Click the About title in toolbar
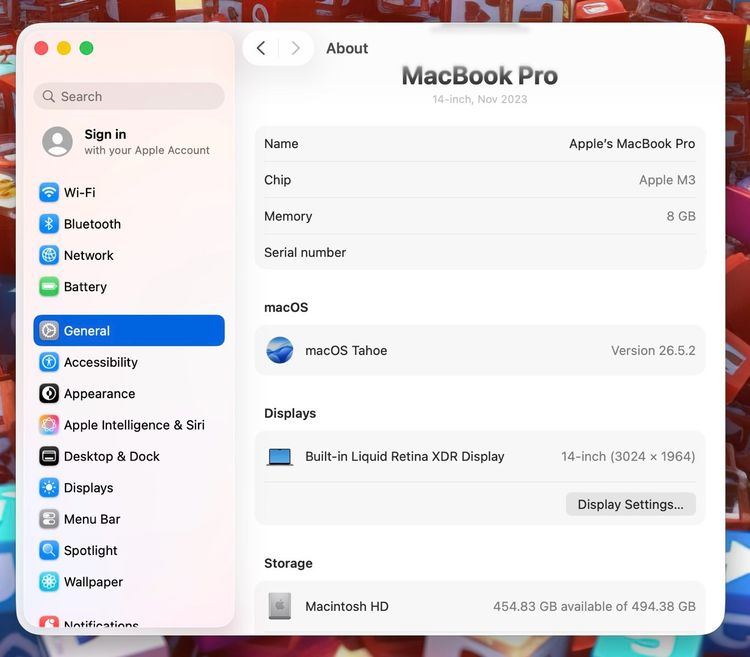 347,48
